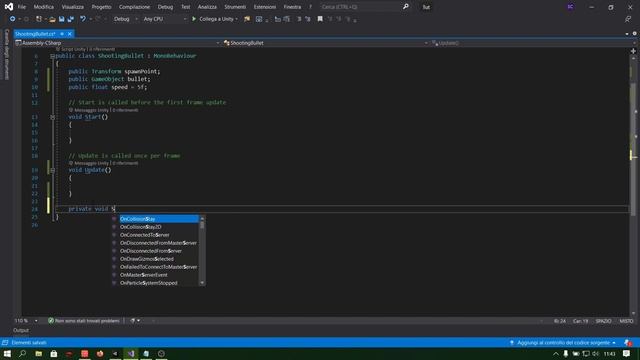The width and height of the screenshot is (640, 360).
Task: Click the bookmark toolbar icon
Action: (x=320, y=19)
